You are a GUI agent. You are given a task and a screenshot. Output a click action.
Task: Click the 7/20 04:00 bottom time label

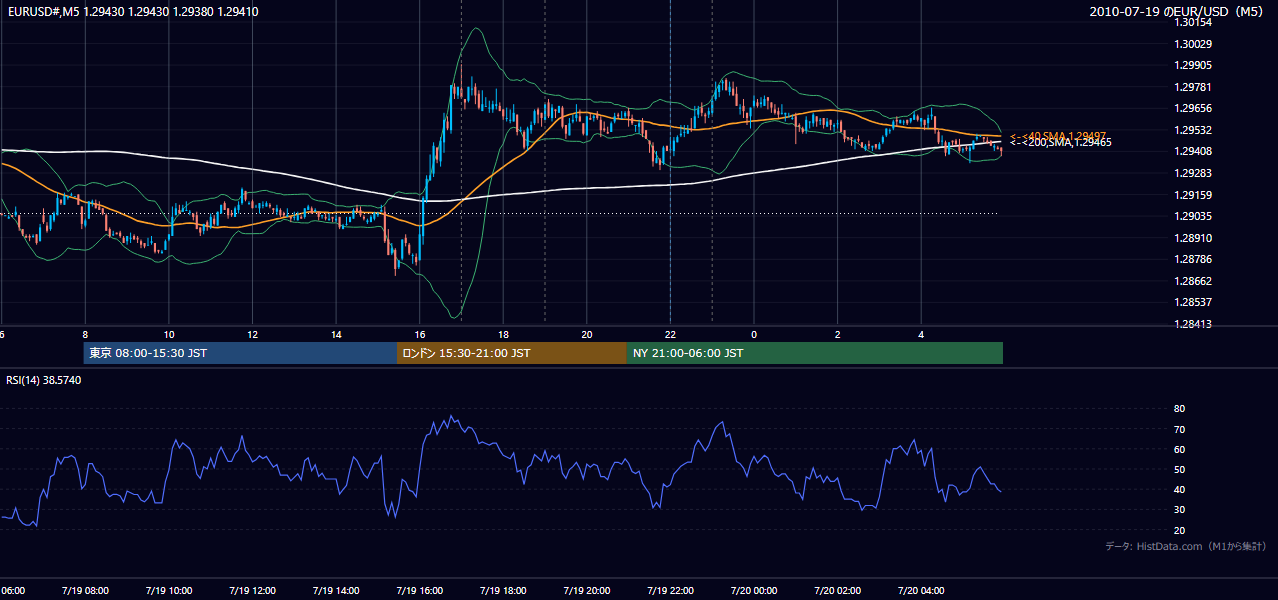(x=921, y=590)
